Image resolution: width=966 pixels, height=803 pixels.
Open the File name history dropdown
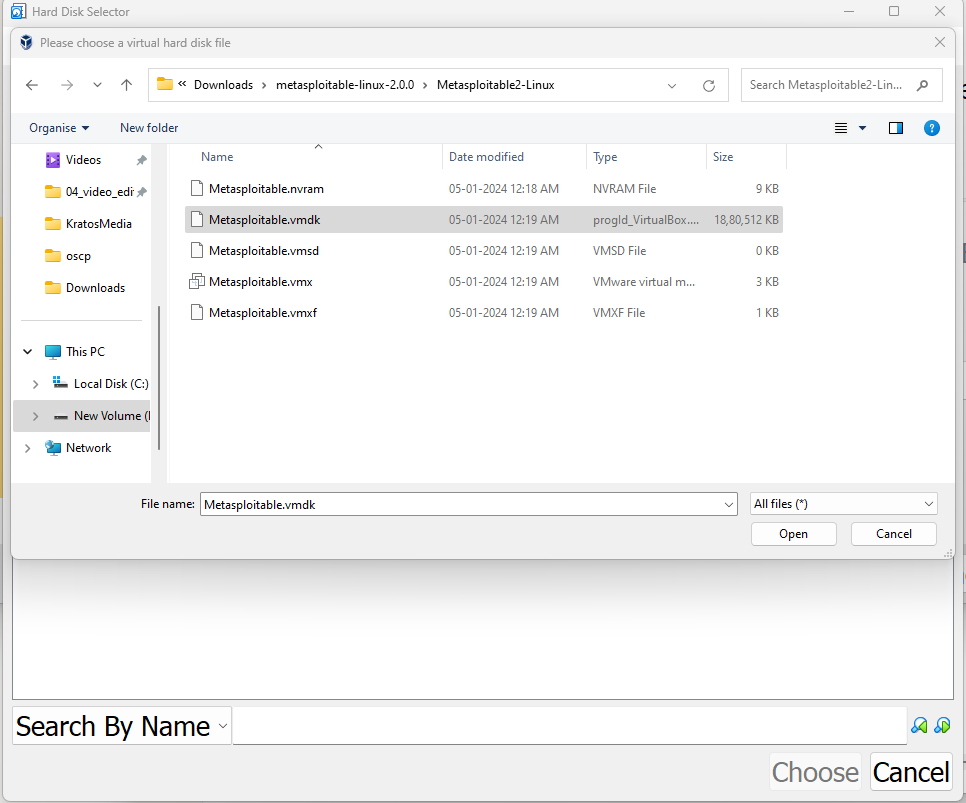(729, 505)
